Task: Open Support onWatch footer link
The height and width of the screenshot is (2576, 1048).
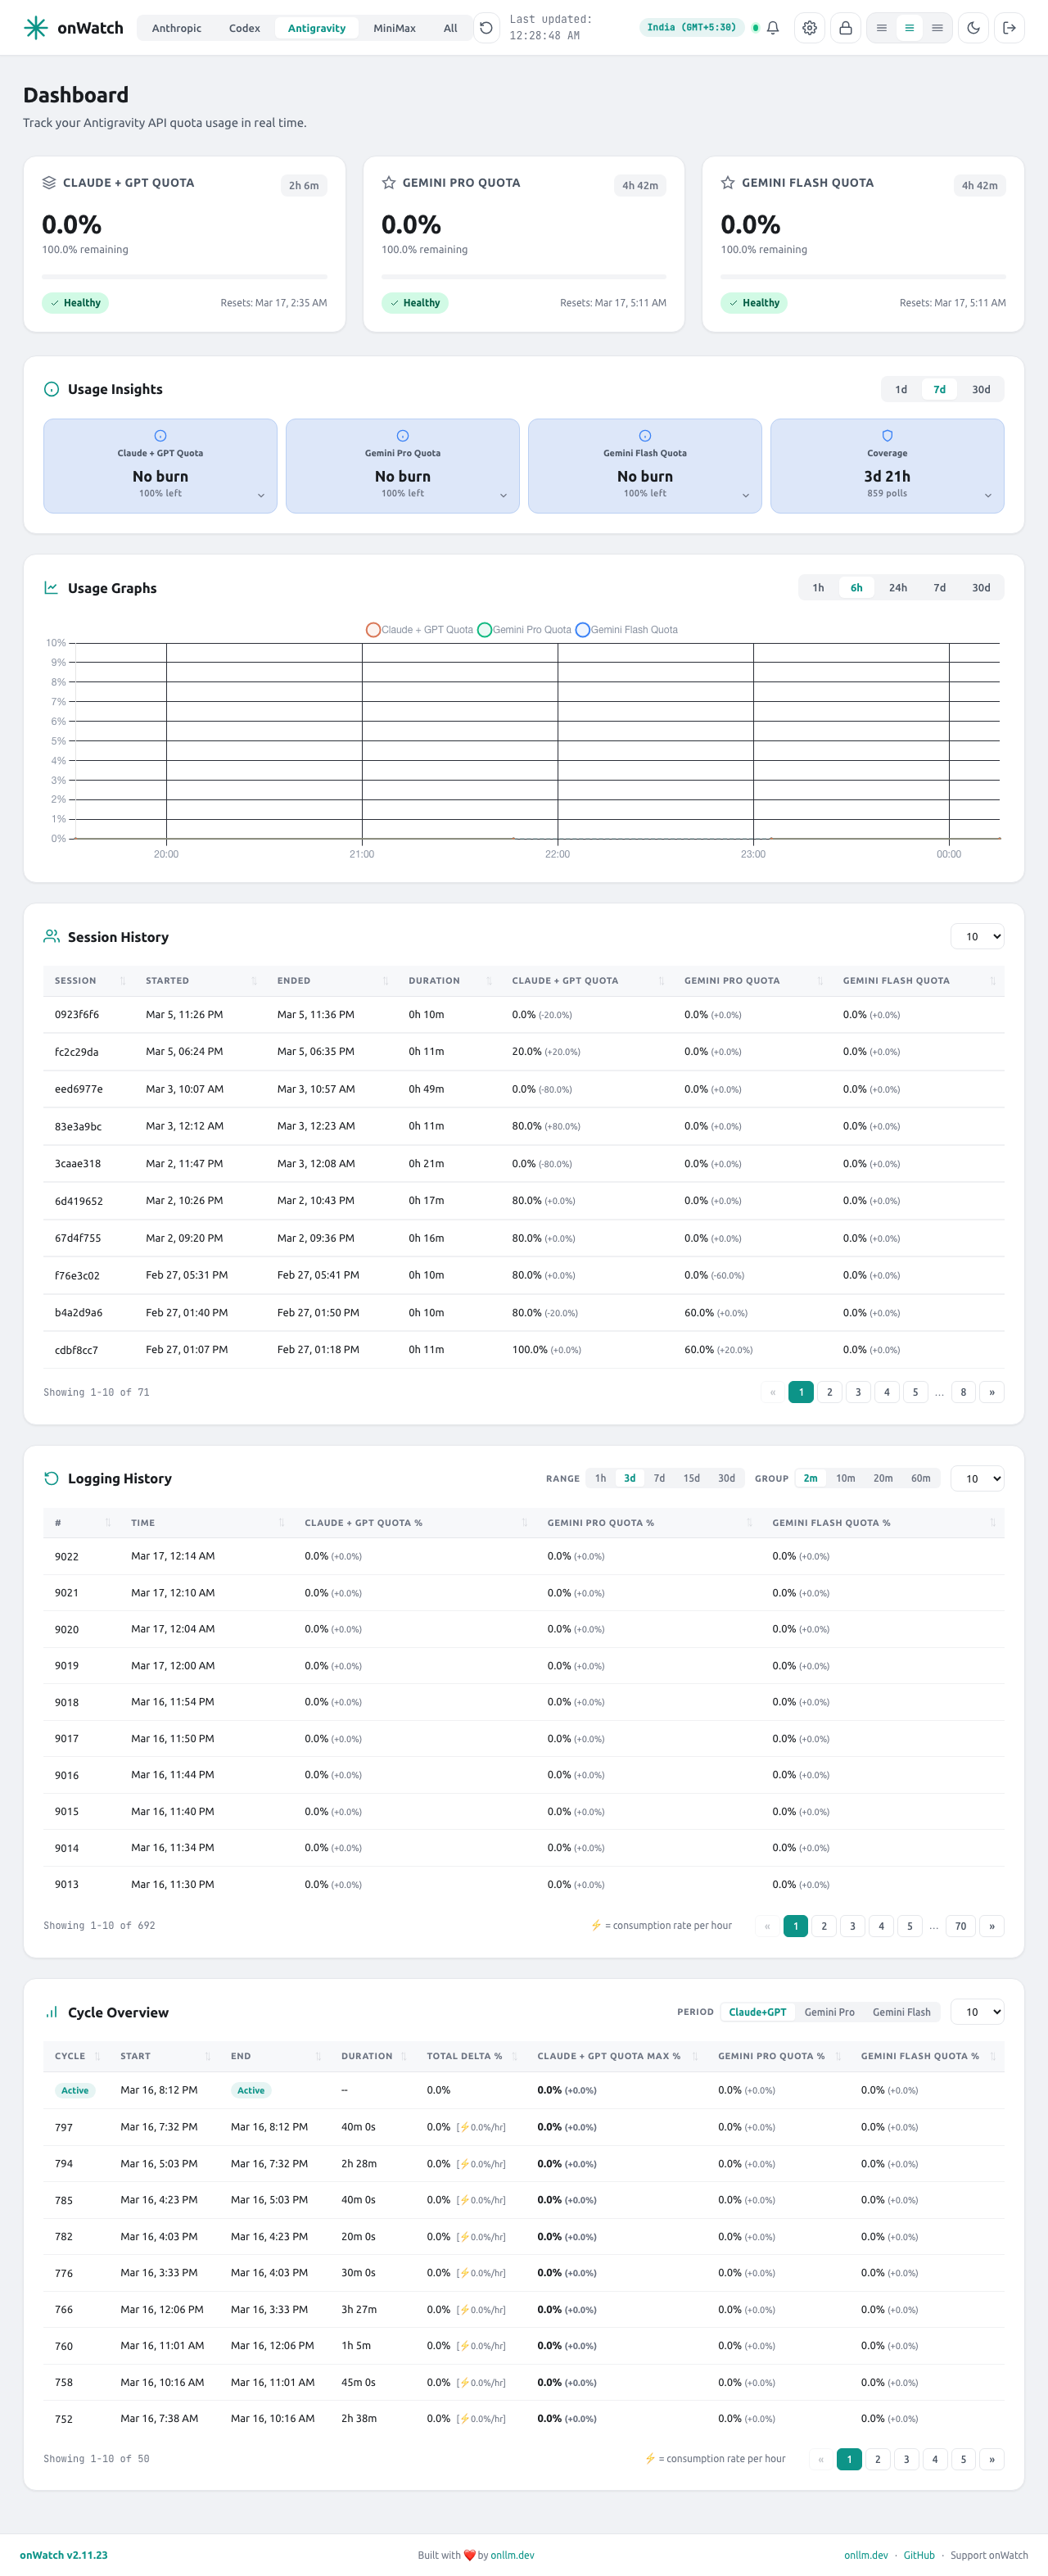Action: tap(988, 2555)
